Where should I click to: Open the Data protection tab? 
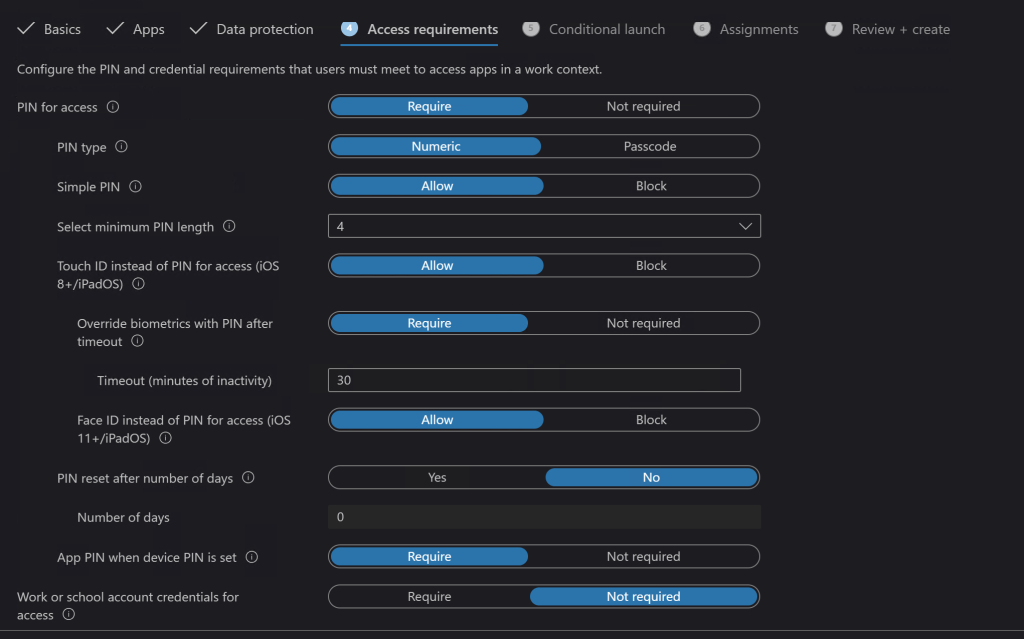(264, 29)
